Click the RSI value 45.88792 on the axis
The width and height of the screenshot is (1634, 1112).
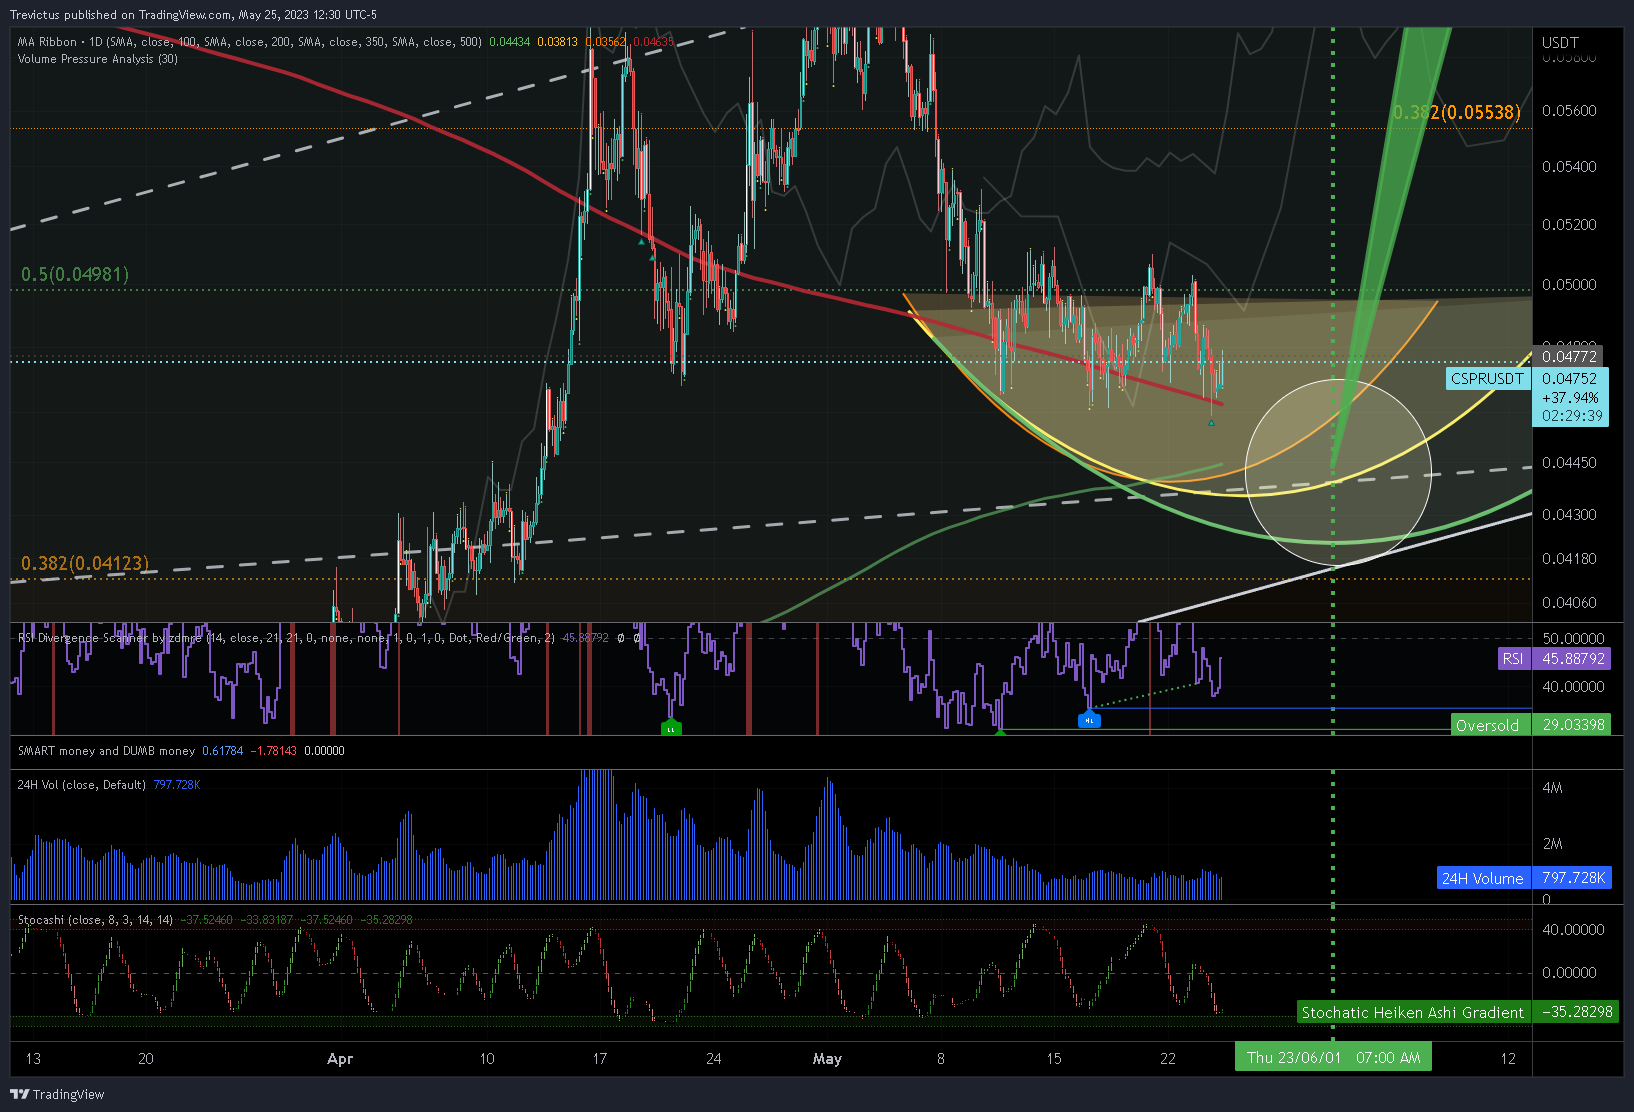1572,659
